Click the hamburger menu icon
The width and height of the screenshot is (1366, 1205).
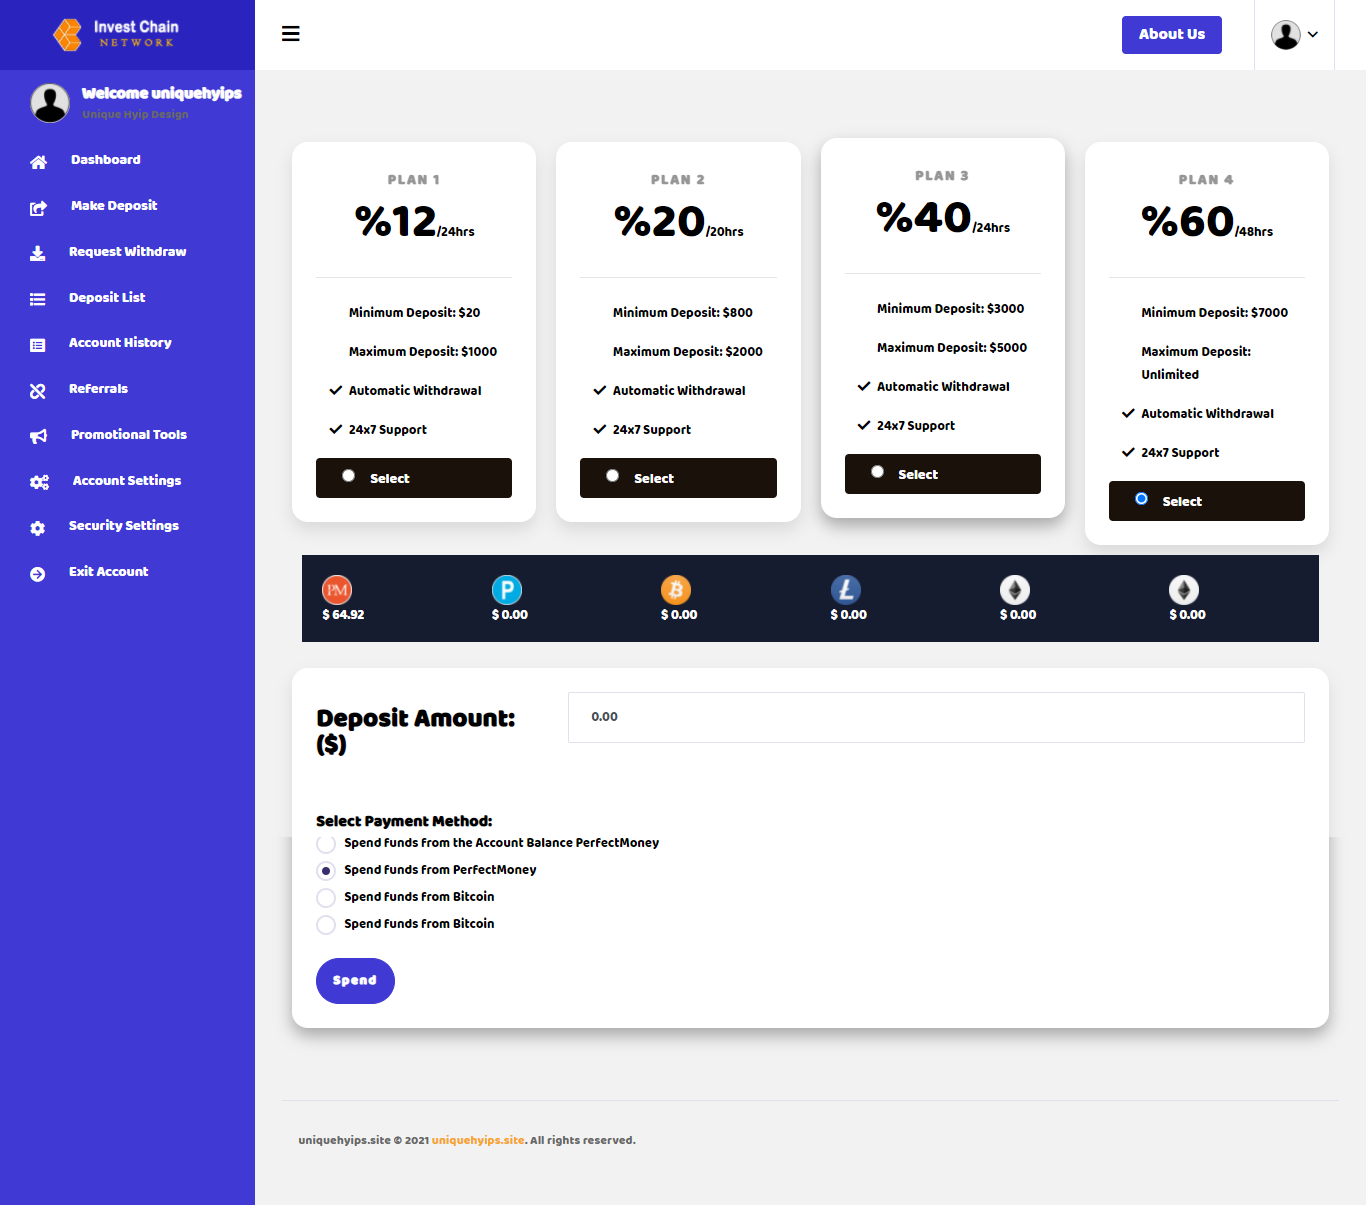click(291, 34)
